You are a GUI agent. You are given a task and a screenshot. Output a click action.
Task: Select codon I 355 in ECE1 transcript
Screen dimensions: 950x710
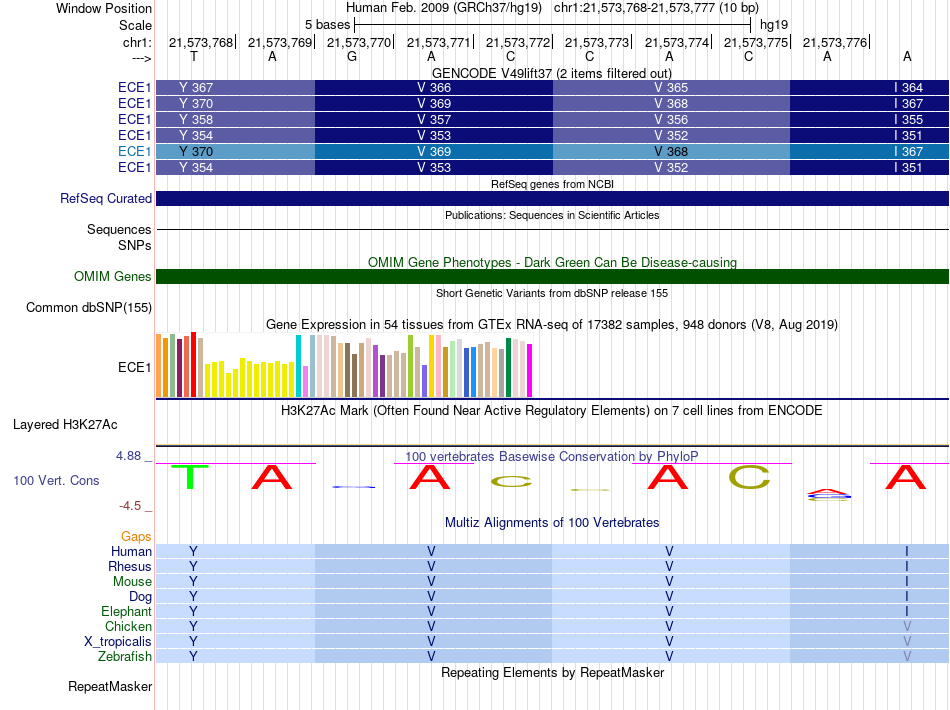[x=908, y=119]
